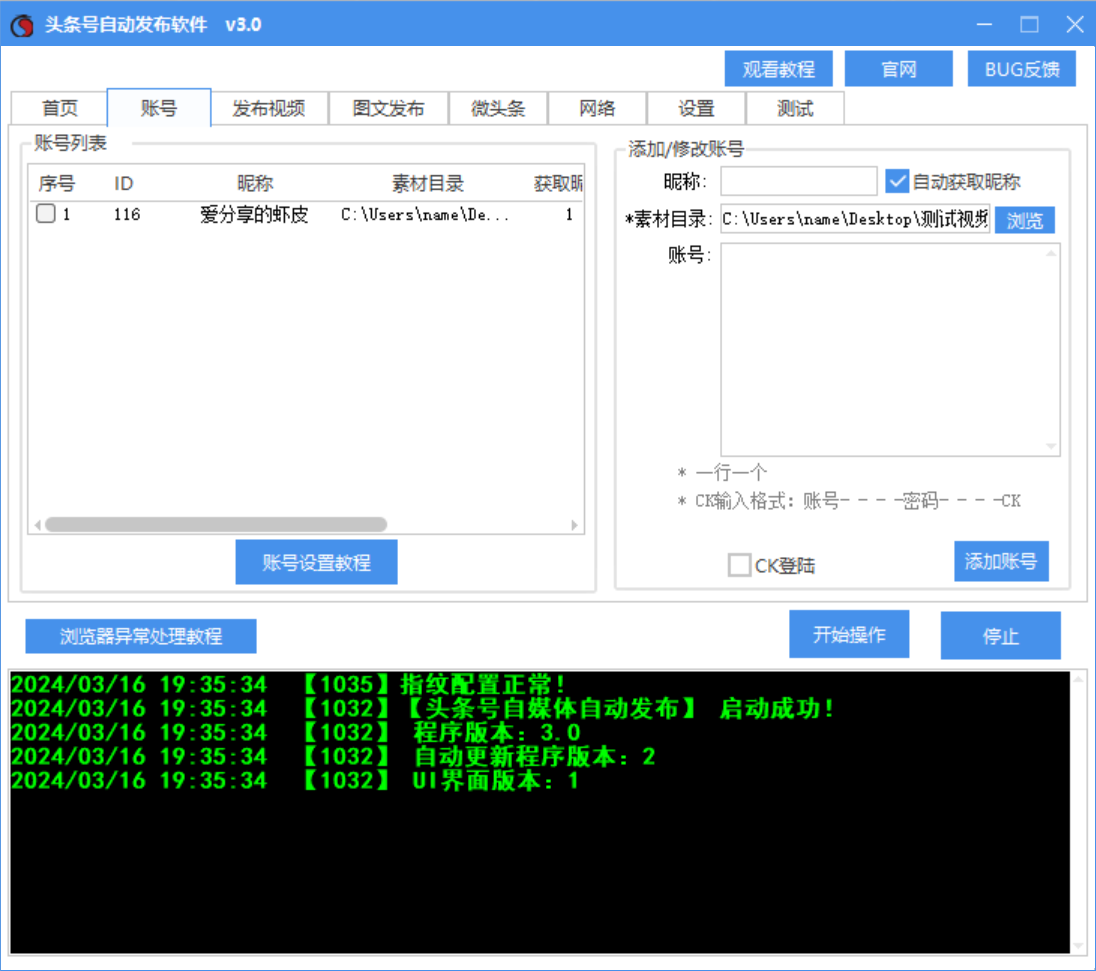Click the log panel scroll-up arrow

coord(1079,679)
